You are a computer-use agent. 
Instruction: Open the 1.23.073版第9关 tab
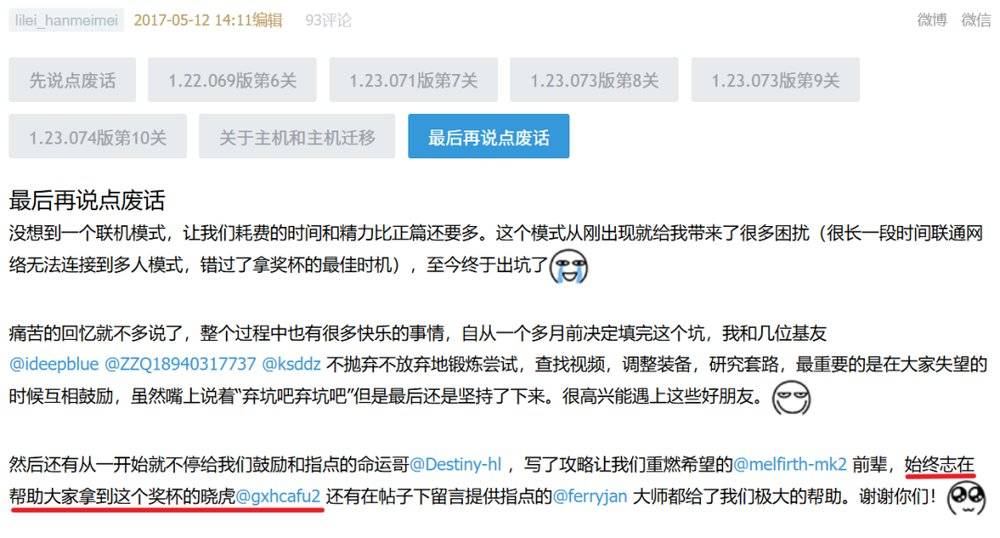776,80
